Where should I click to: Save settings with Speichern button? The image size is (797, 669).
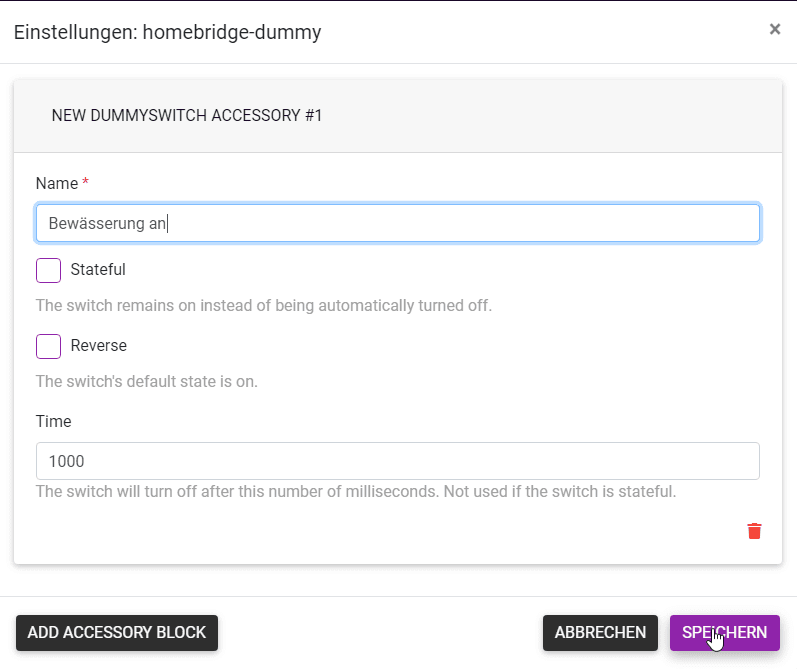pyautogui.click(x=725, y=633)
